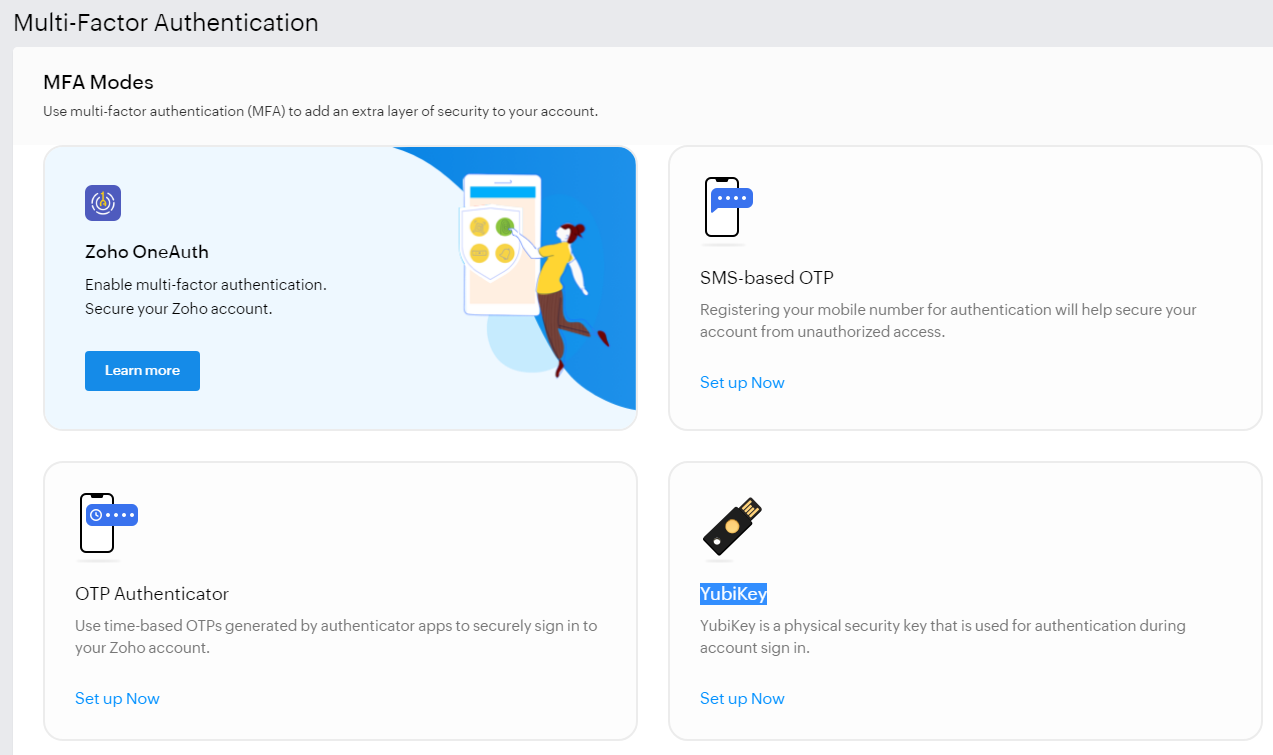
Task: Click the highlighted YubiKey heading
Action: 733,594
